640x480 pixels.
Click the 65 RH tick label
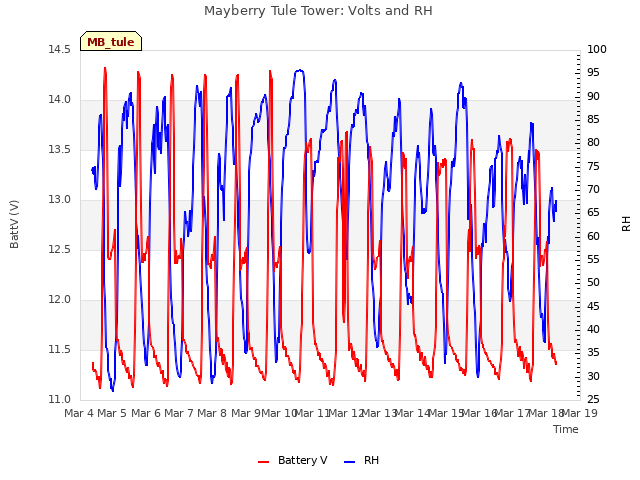click(593, 213)
